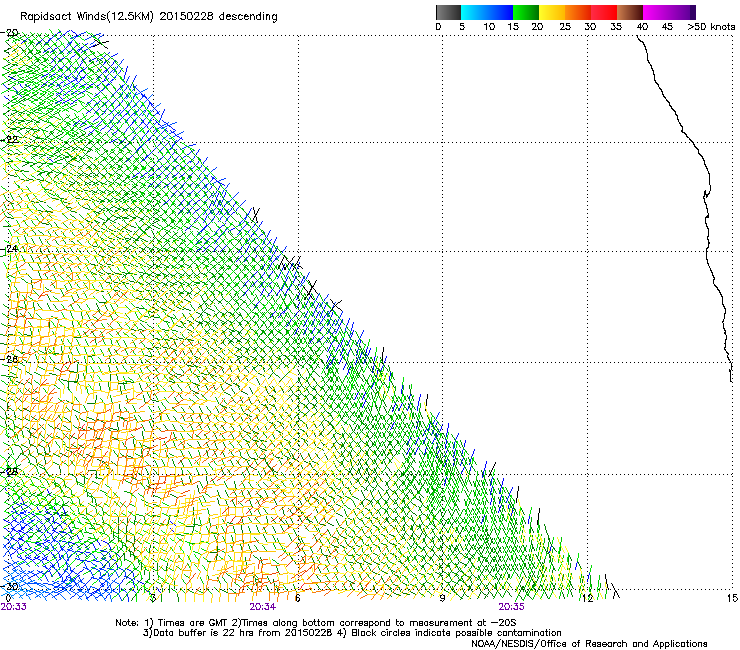Screen dimensions: 740x650
Task: Click the '25' label under the color bar
Action: click(x=564, y=27)
